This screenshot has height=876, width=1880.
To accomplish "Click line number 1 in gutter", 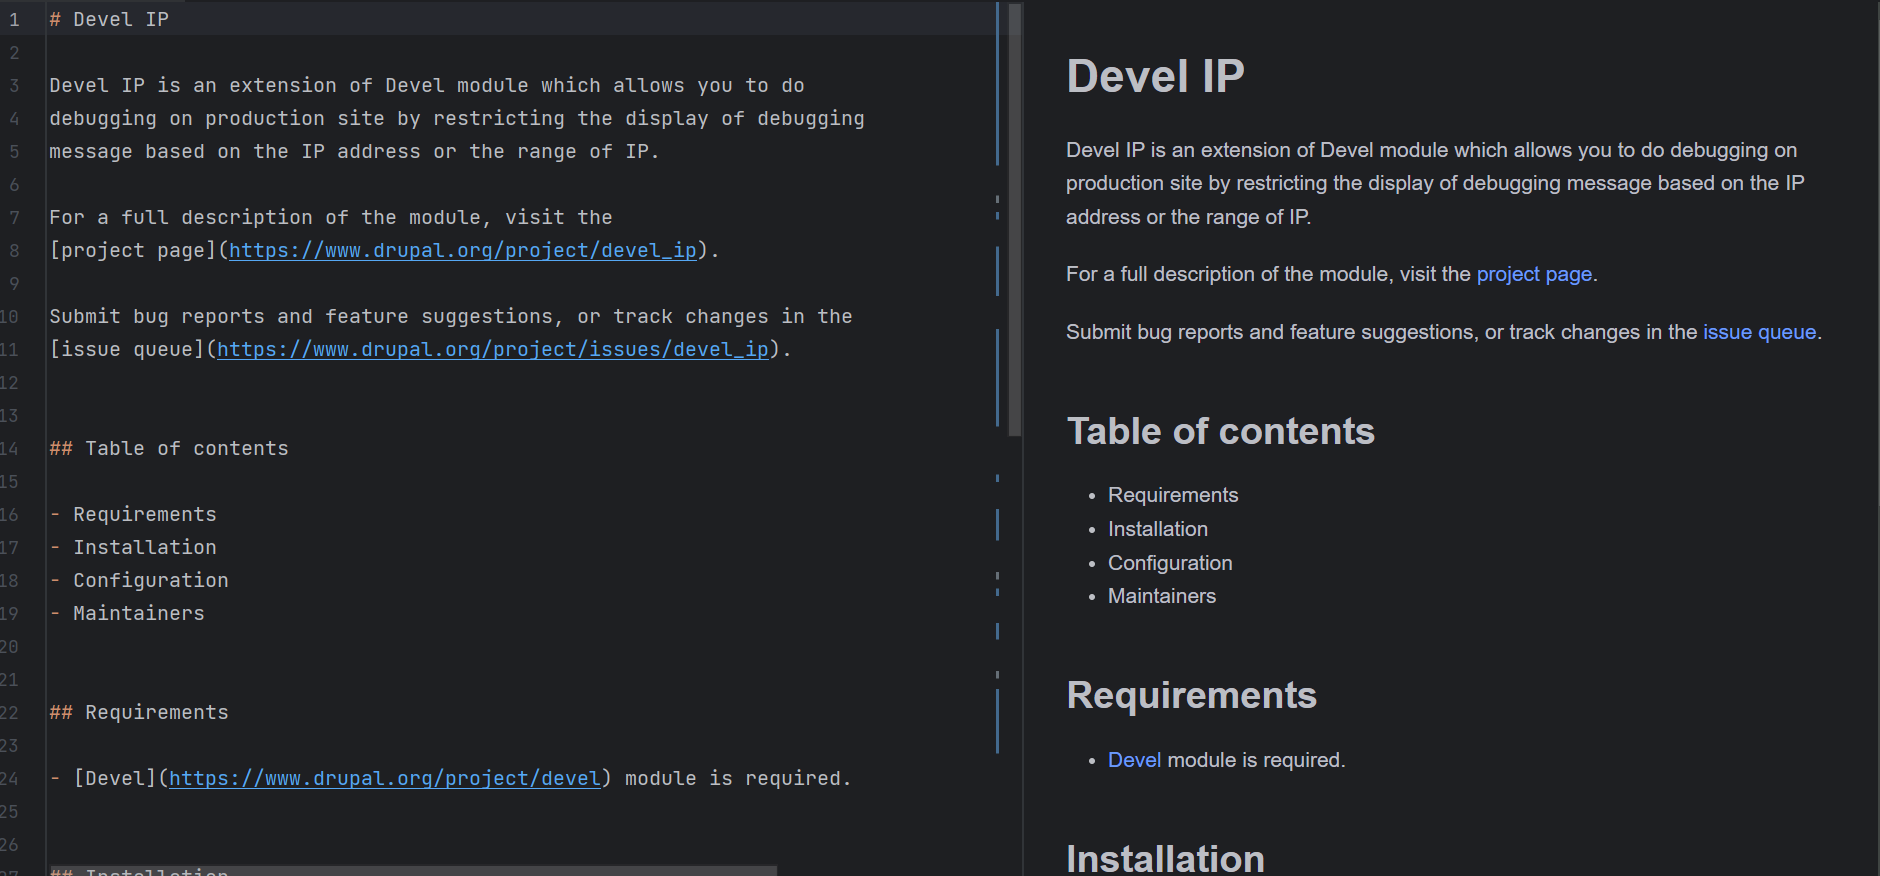I will (14, 19).
